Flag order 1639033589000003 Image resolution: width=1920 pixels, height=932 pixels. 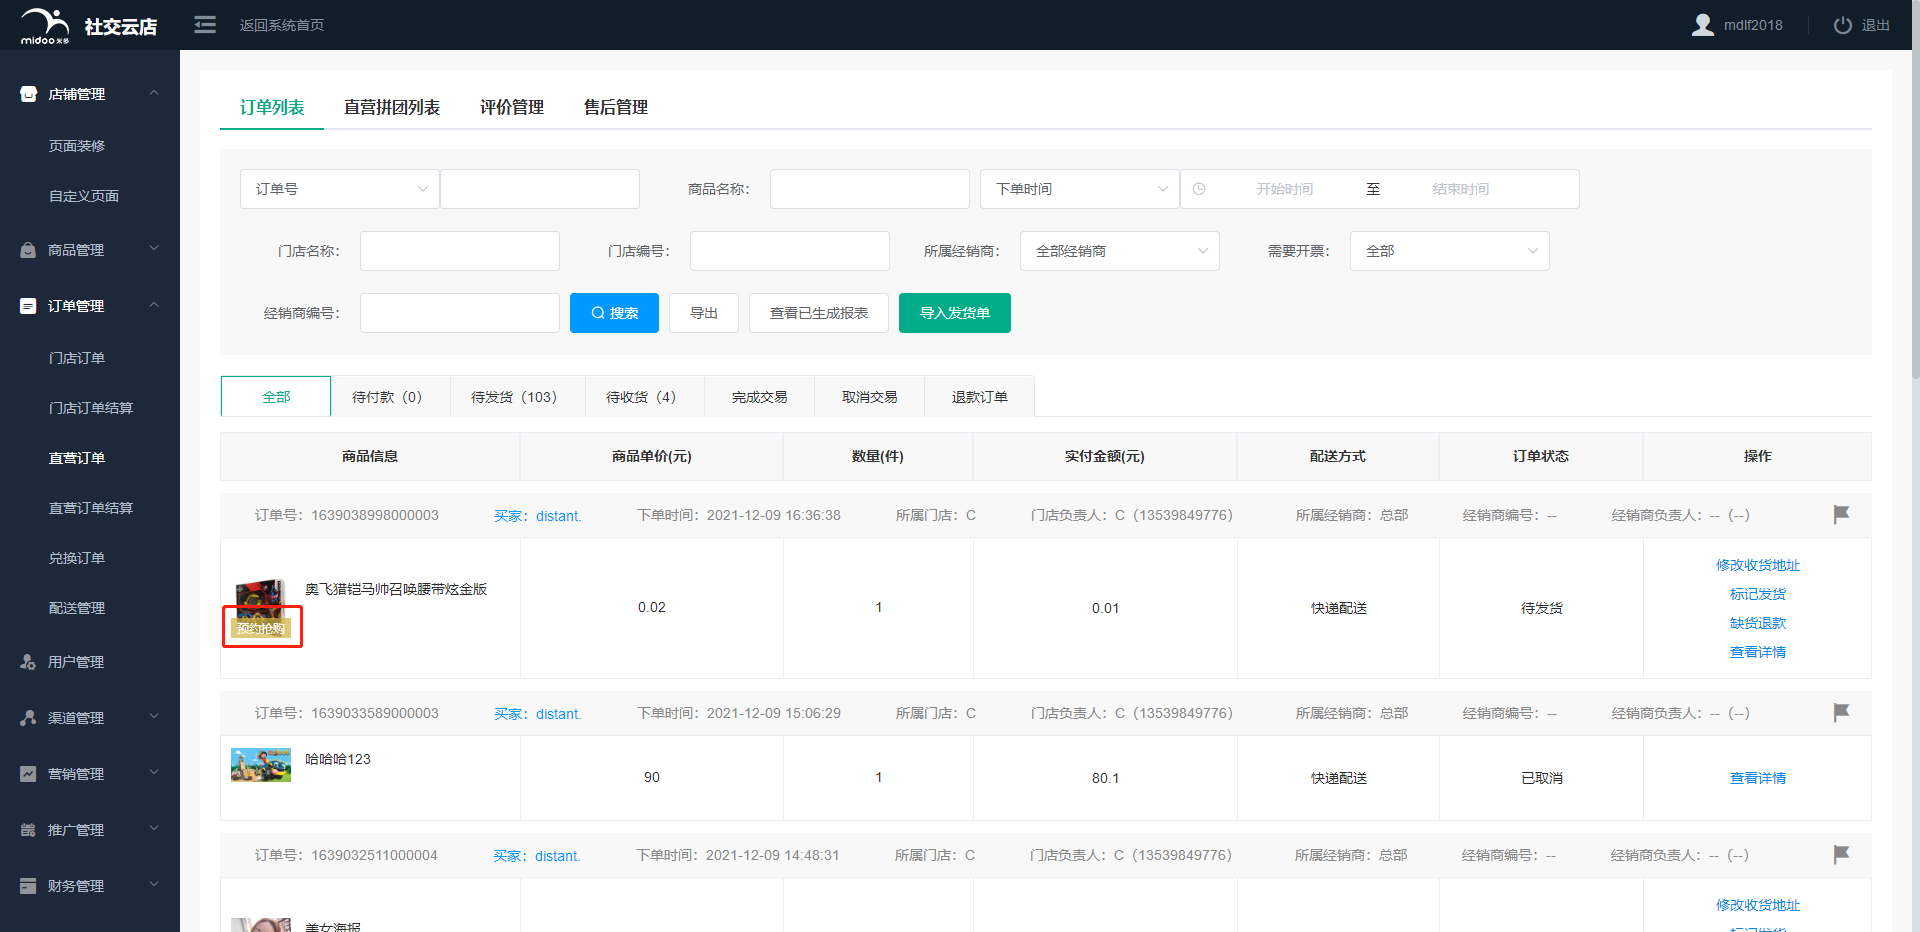[x=1841, y=712]
